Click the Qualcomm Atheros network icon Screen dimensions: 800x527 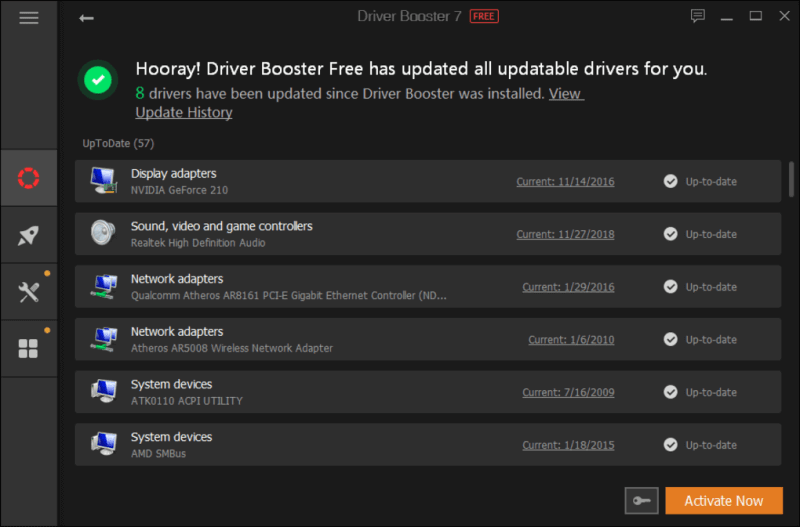coord(104,286)
